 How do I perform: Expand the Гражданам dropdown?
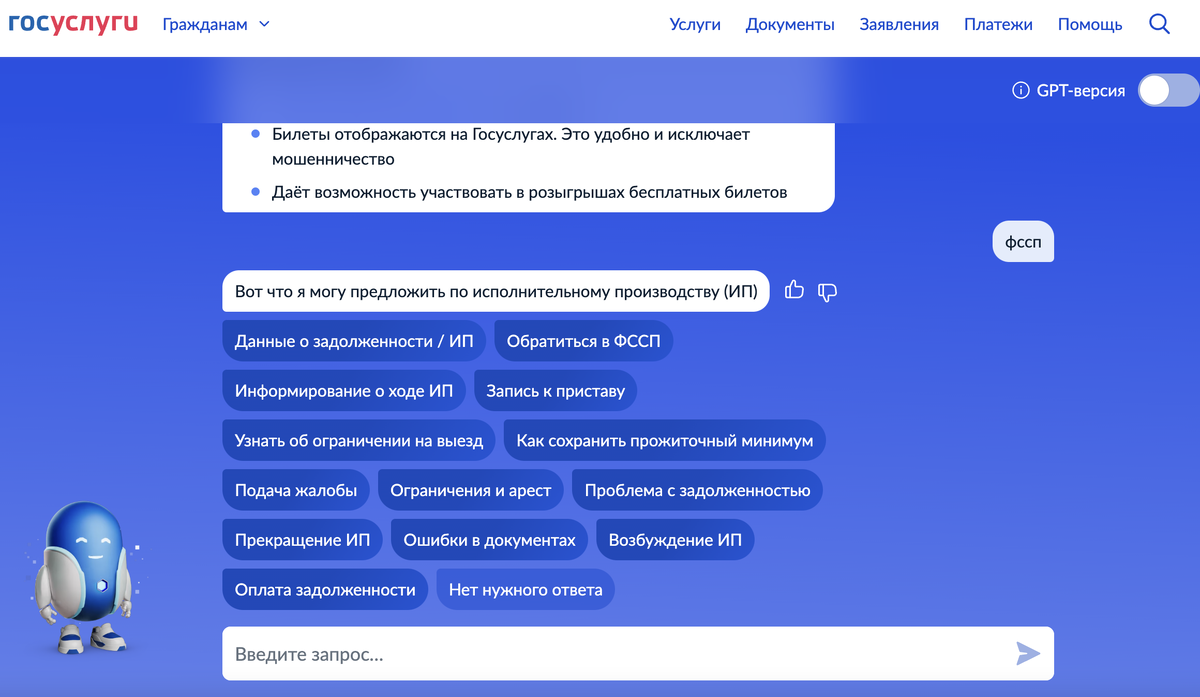tap(216, 24)
